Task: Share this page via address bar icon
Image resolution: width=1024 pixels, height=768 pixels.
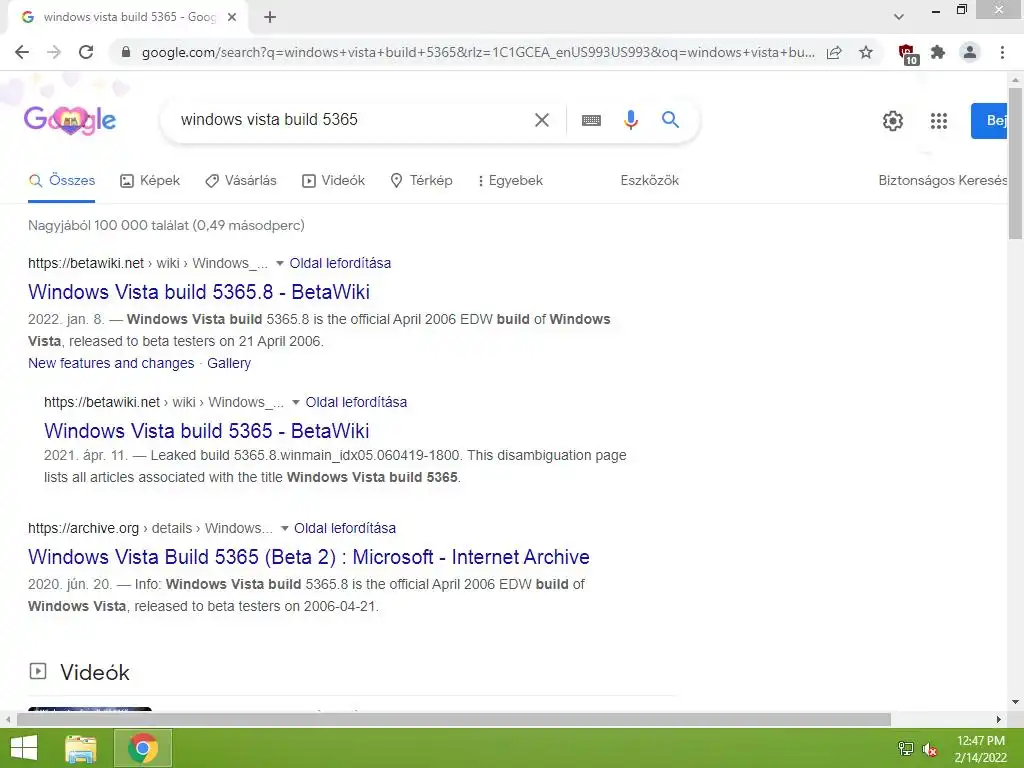Action: point(834,52)
